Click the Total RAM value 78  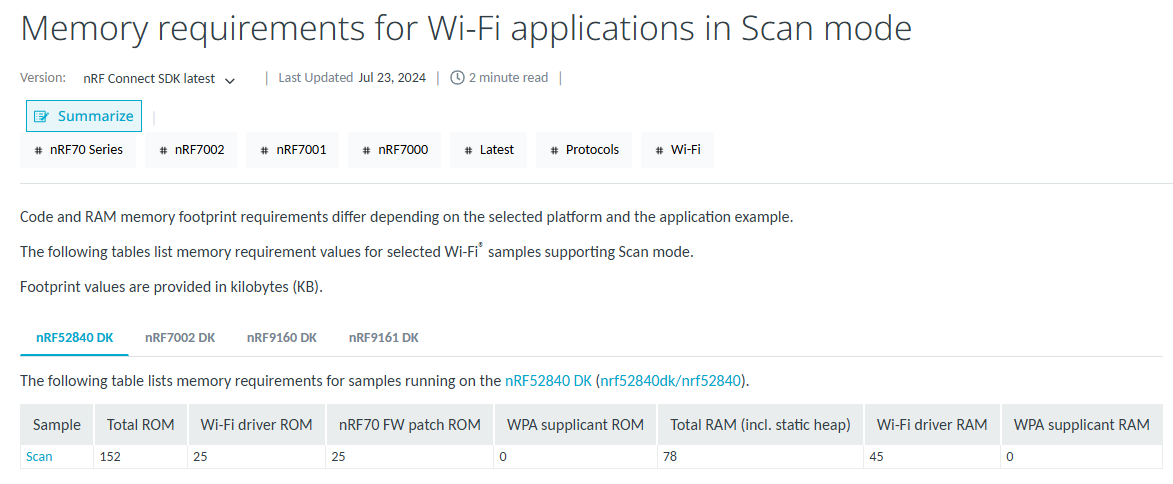(671, 456)
